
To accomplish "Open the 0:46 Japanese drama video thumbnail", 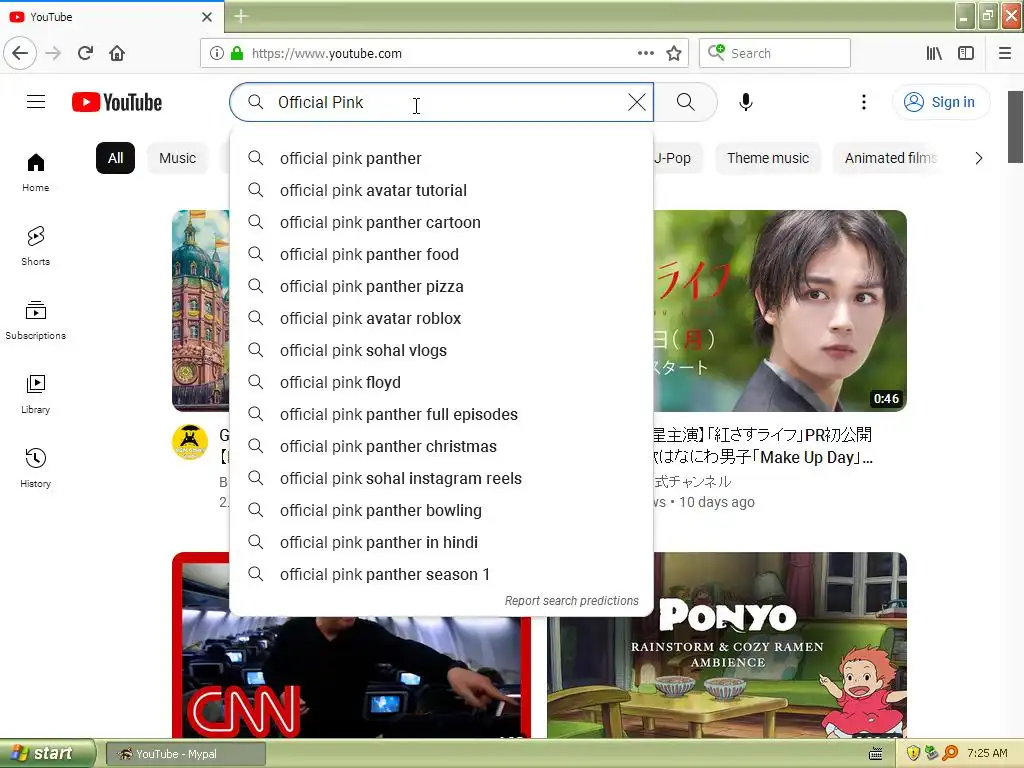I will tap(780, 310).
